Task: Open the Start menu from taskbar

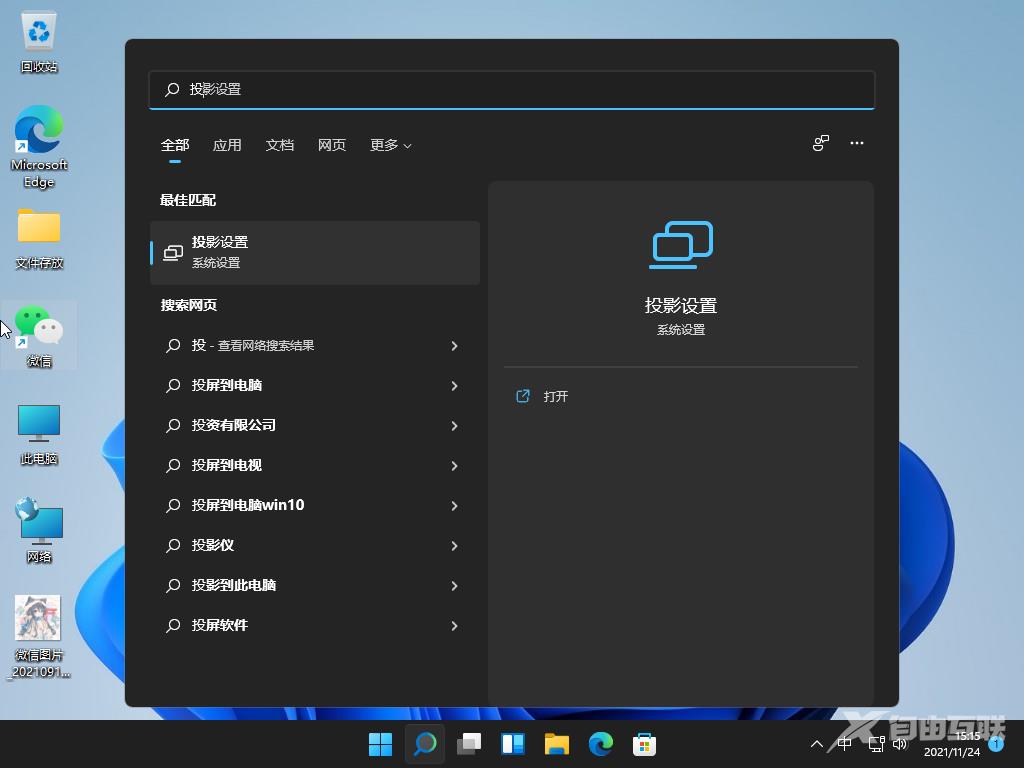Action: (x=380, y=744)
